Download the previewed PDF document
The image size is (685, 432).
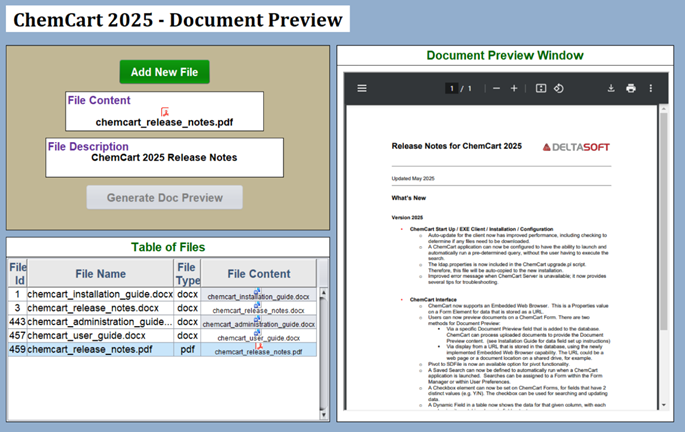point(611,88)
